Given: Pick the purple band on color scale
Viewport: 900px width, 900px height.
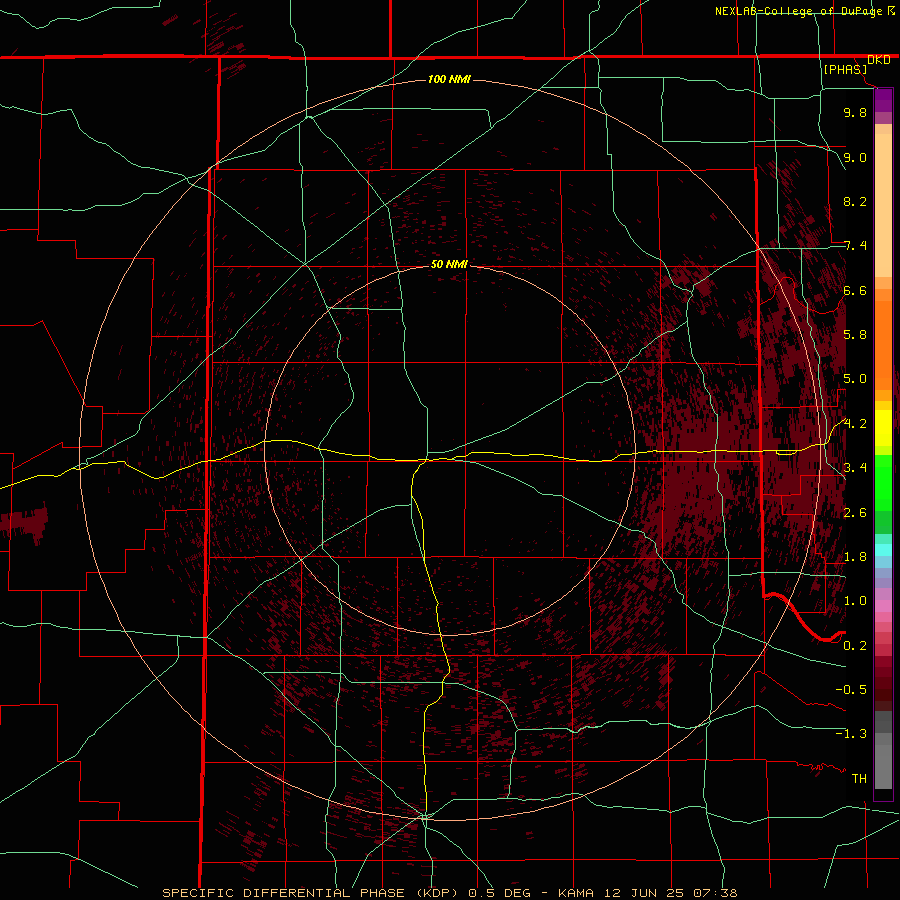Looking at the screenshot, I should 883,100.
